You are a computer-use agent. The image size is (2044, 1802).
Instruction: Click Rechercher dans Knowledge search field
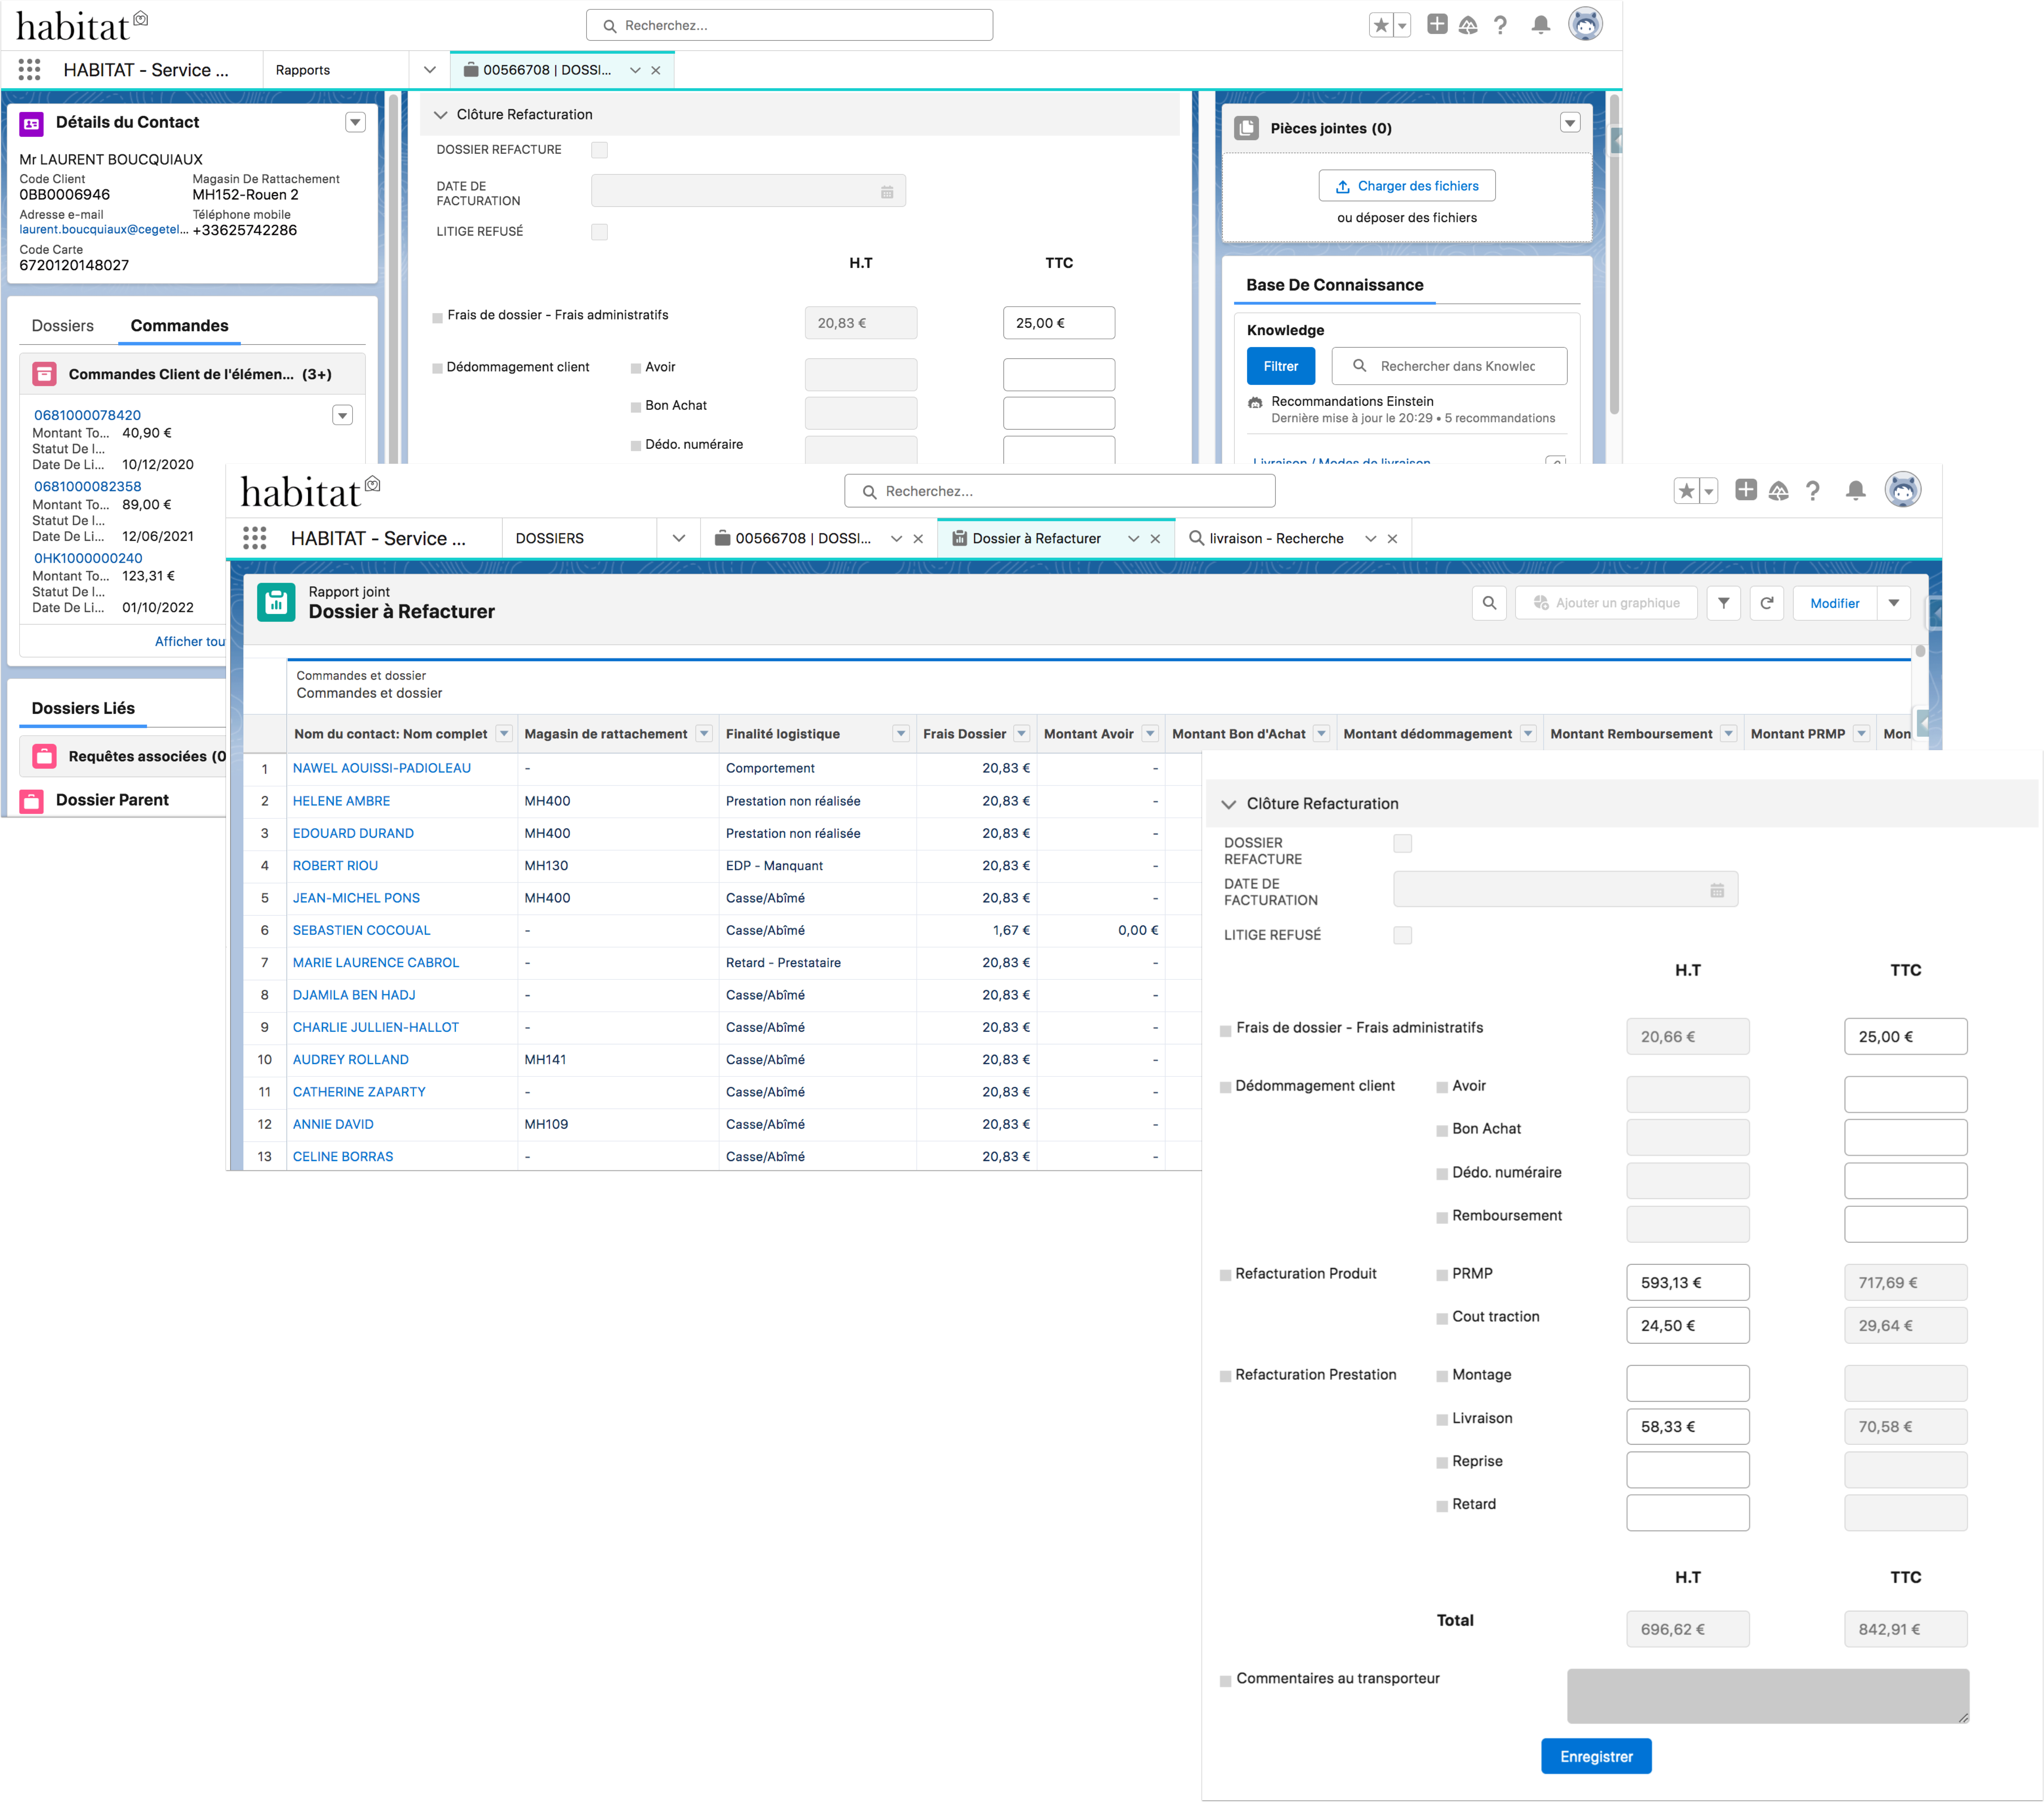coord(1449,366)
